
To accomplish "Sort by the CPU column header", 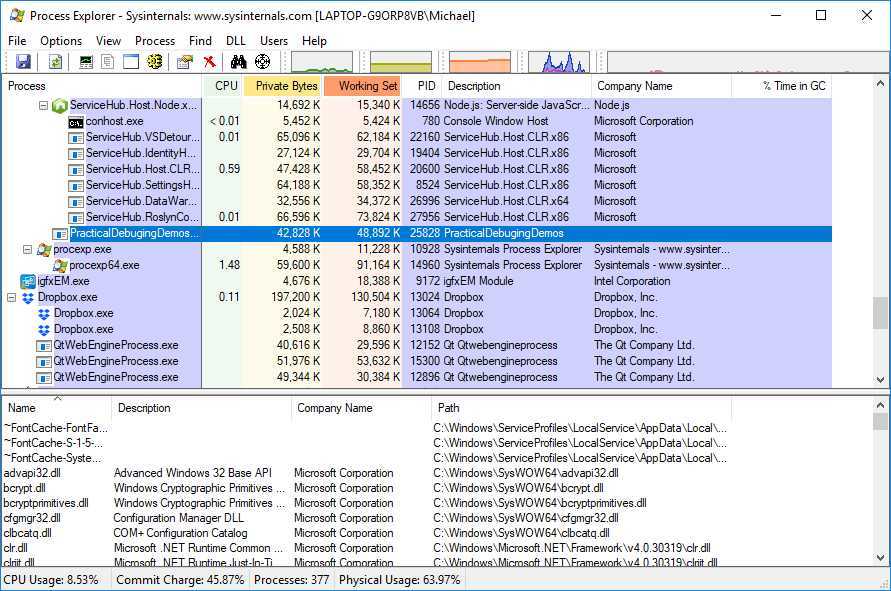I will [223, 86].
